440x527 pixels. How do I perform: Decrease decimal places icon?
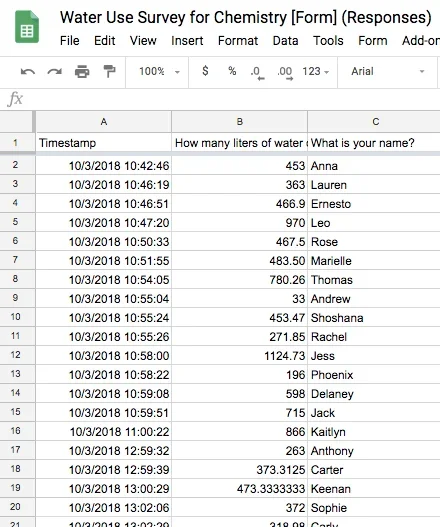coord(257,73)
